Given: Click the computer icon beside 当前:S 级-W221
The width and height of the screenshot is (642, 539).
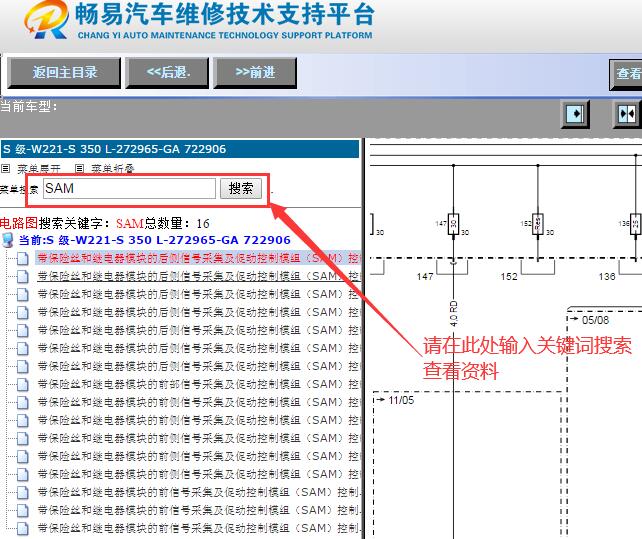Looking at the screenshot, I should (x=7, y=240).
